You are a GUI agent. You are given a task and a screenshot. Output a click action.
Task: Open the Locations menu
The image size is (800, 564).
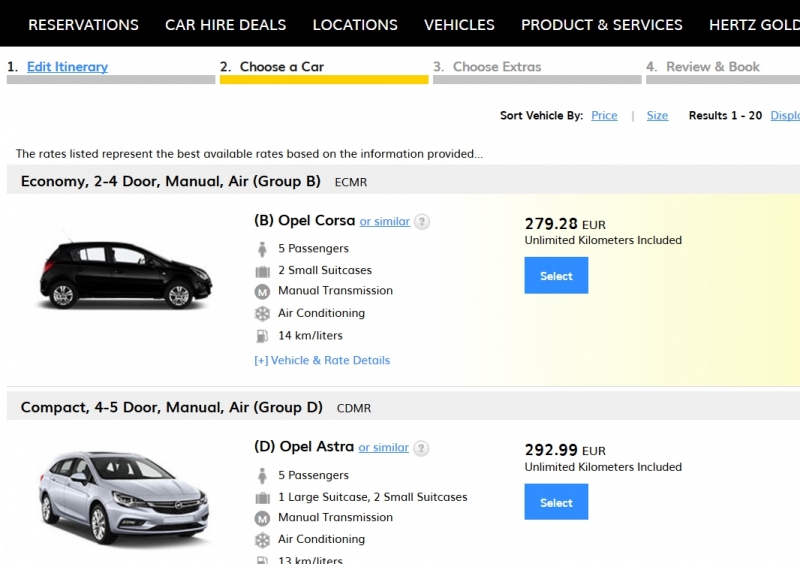(355, 25)
